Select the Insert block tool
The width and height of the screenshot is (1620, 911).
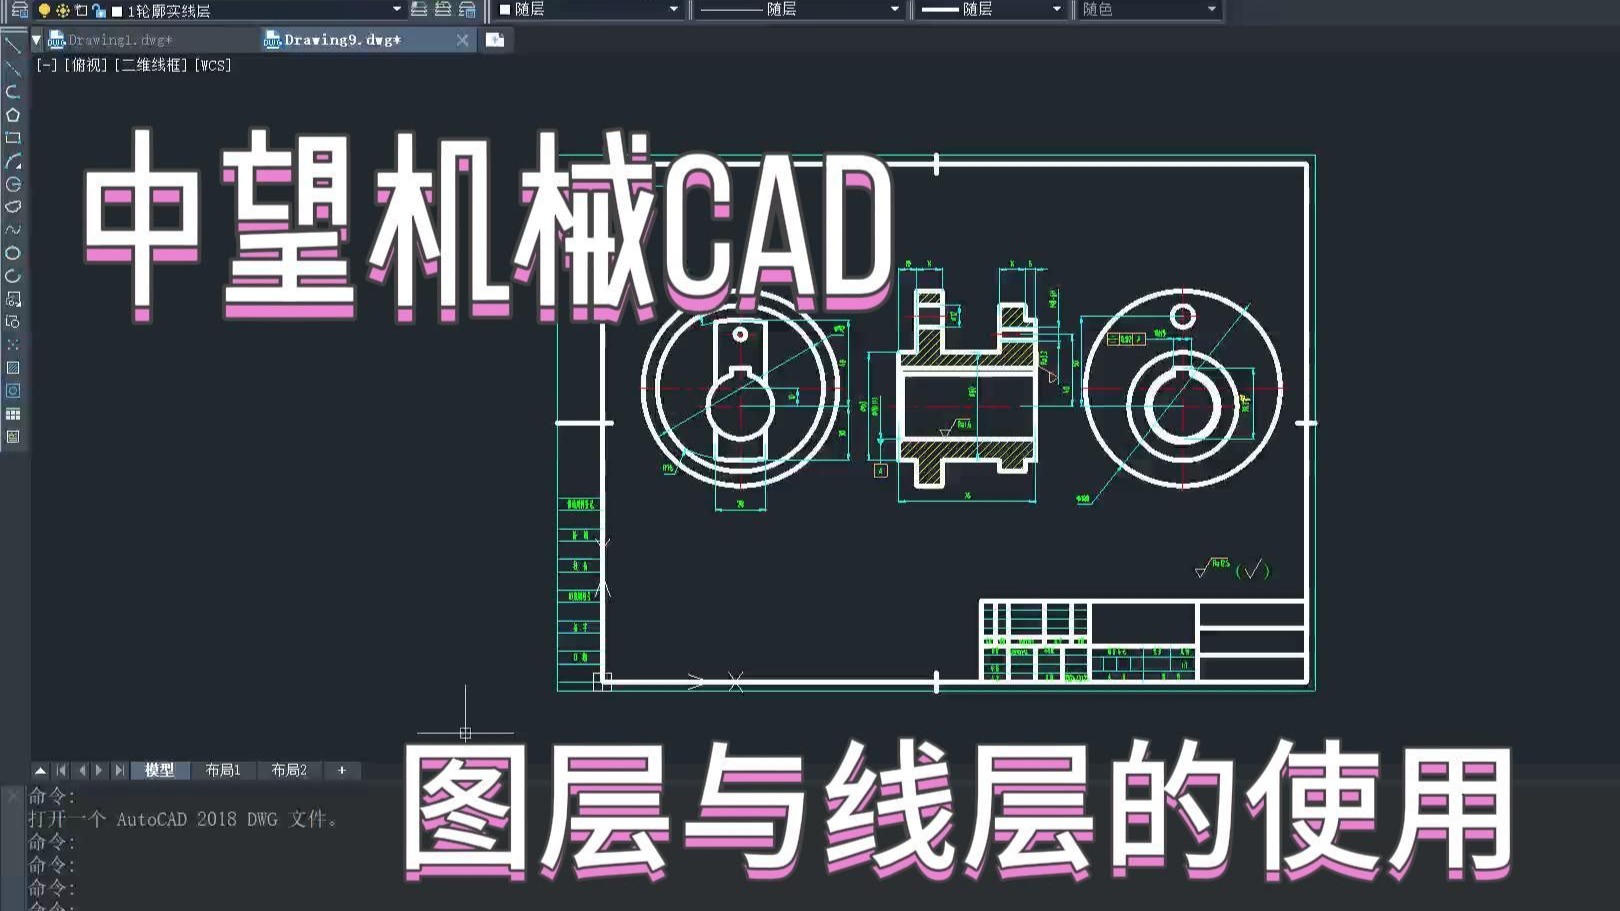click(13, 299)
